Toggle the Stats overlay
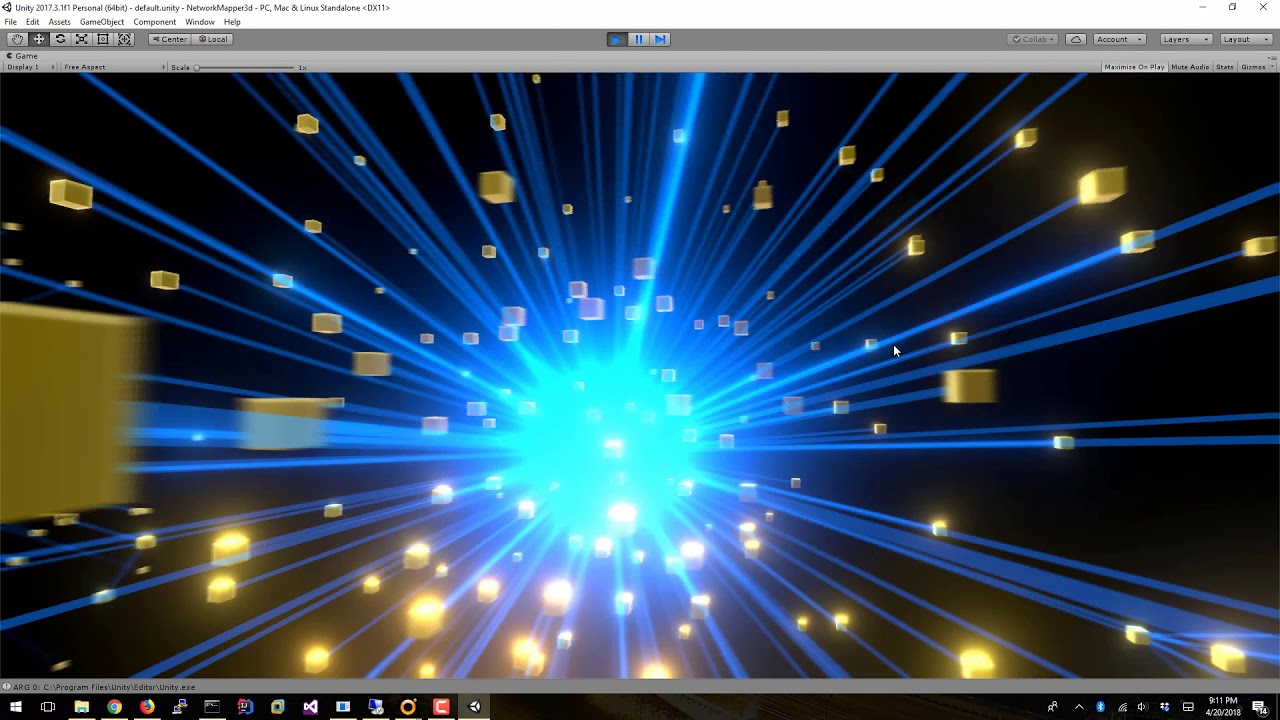 [1225, 67]
